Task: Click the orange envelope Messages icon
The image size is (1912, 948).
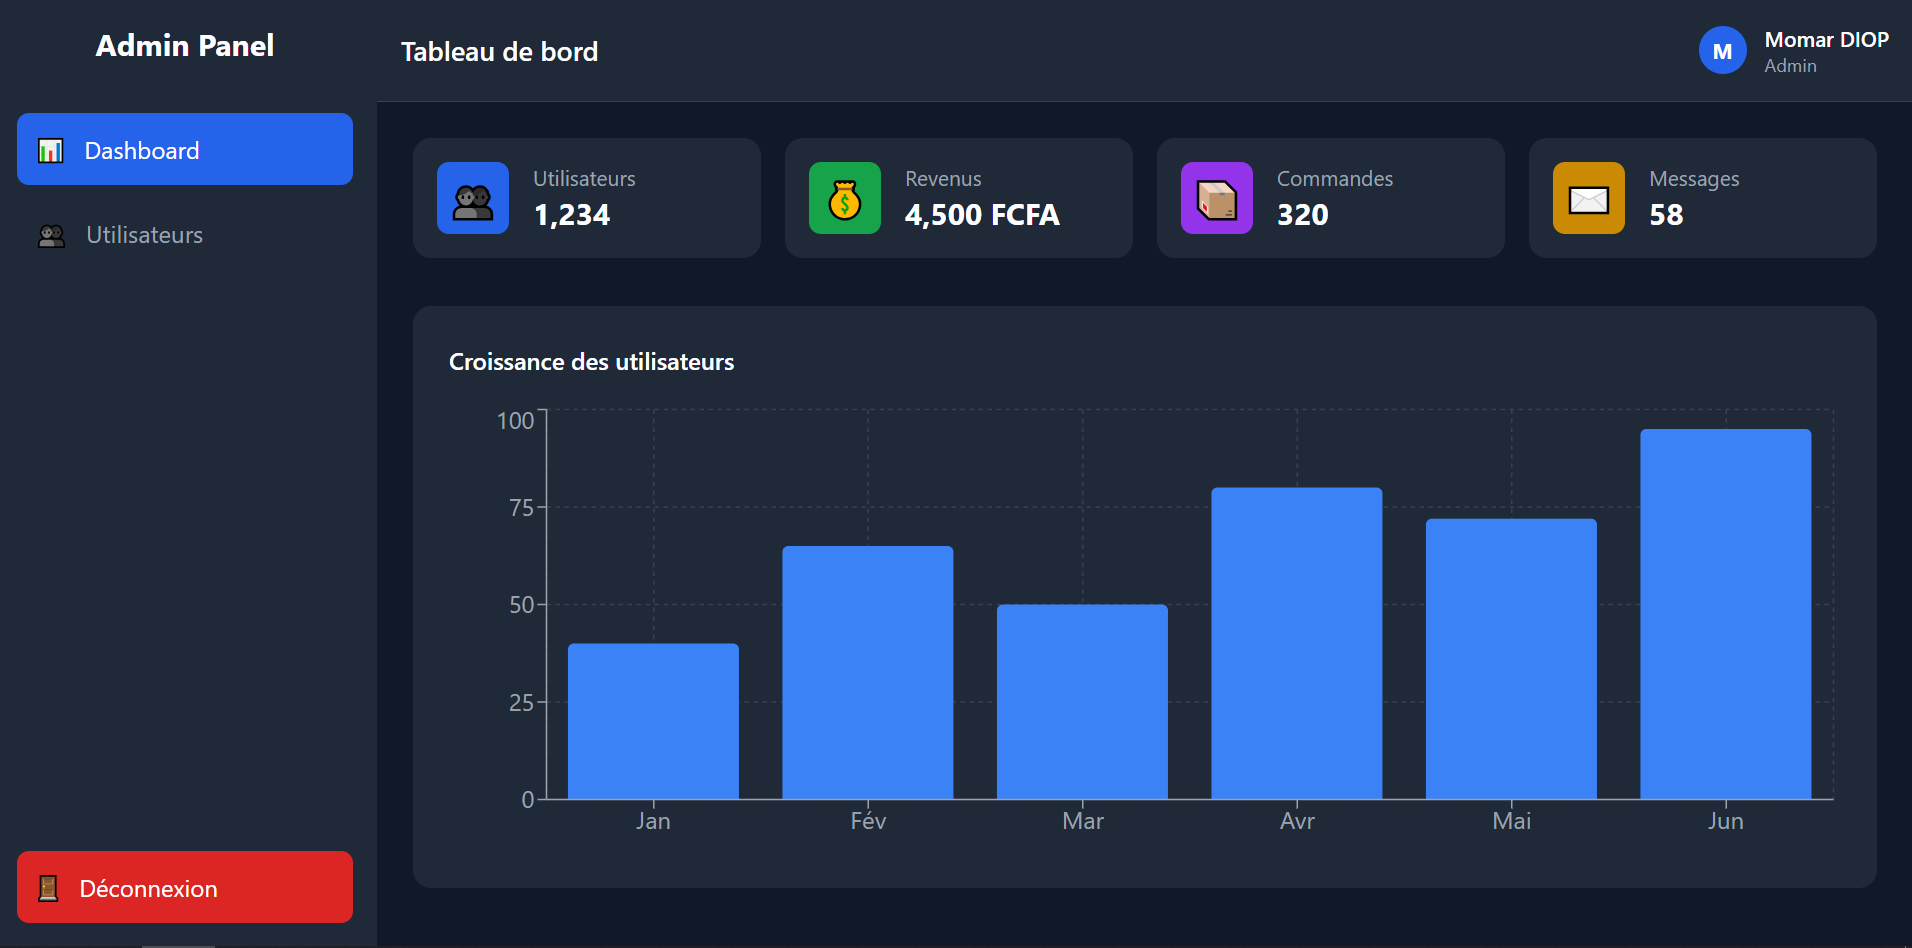Action: pos(1589,198)
